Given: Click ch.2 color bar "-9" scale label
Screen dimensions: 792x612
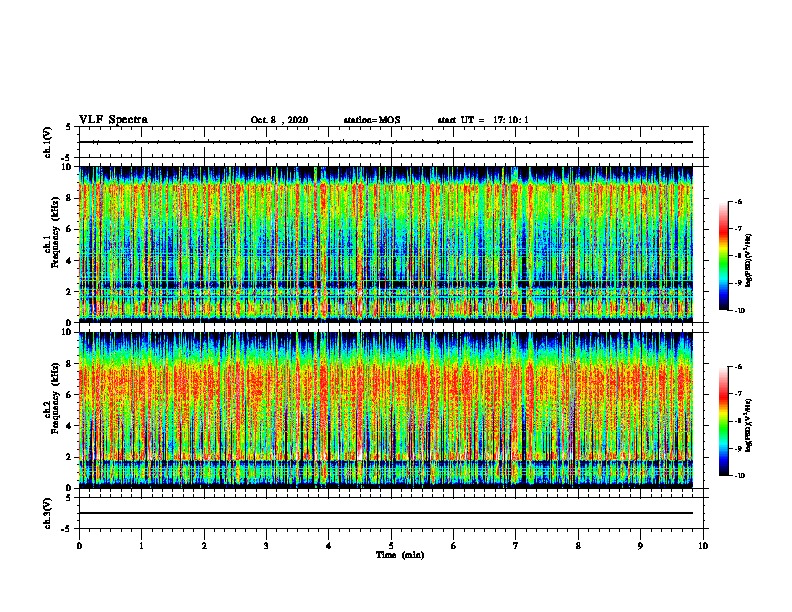Looking at the screenshot, I should pyautogui.click(x=738, y=448).
